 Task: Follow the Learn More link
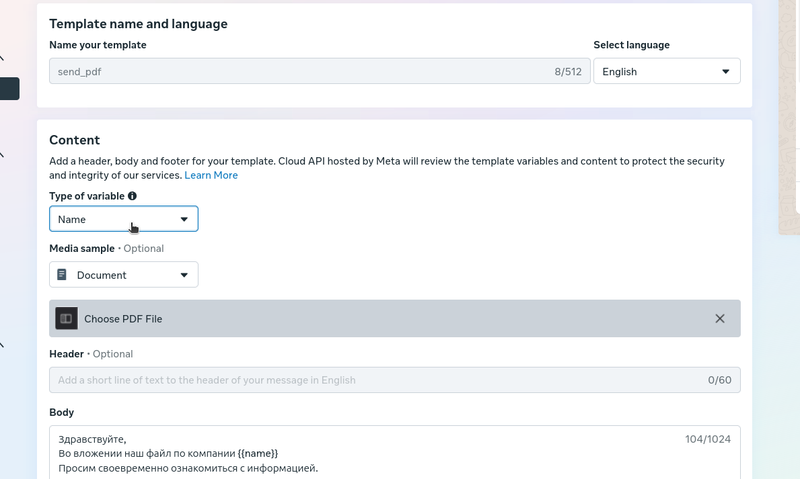[x=211, y=175]
